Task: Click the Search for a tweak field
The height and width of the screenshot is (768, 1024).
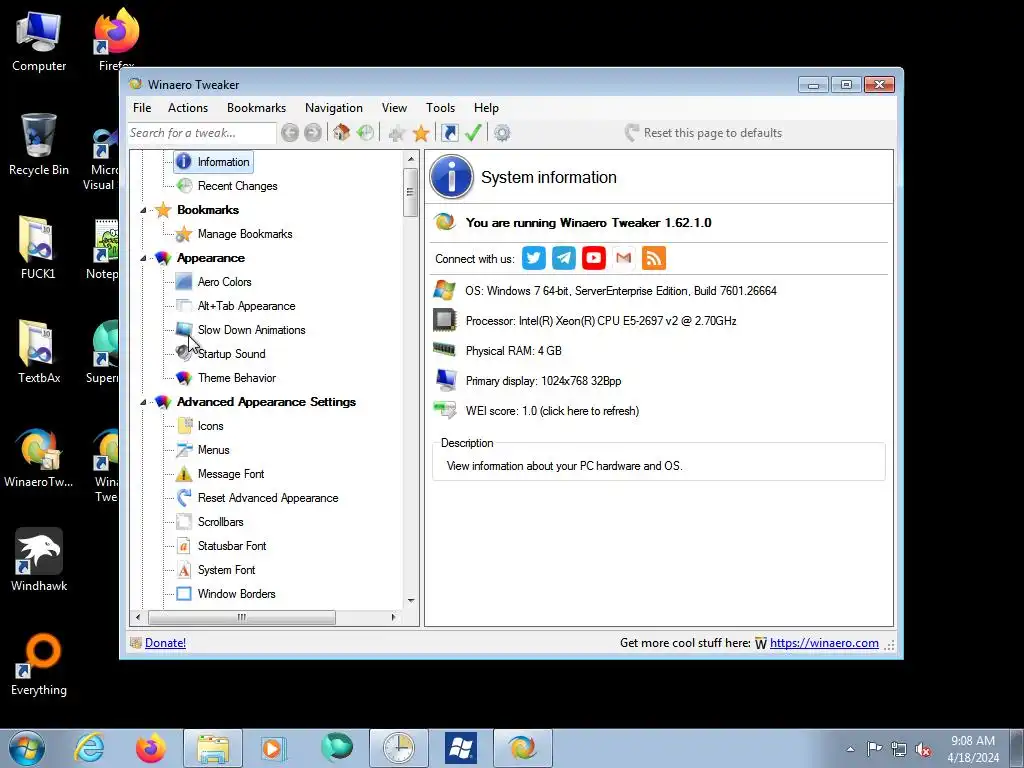Action: pyautogui.click(x=202, y=133)
